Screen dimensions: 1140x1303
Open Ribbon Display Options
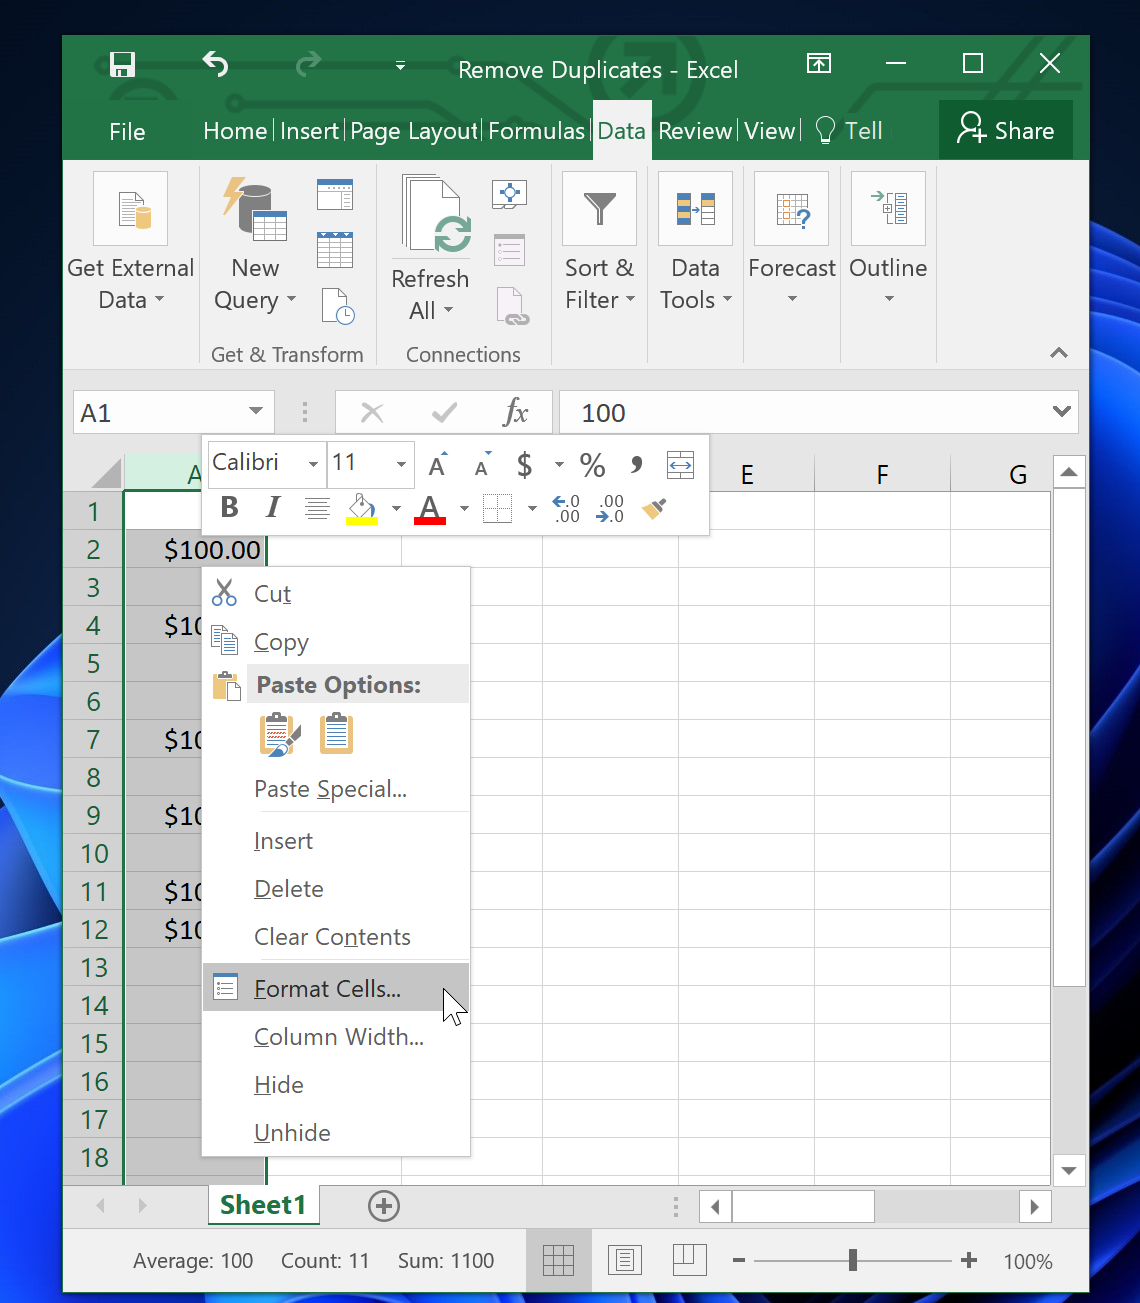pyautogui.click(x=818, y=64)
